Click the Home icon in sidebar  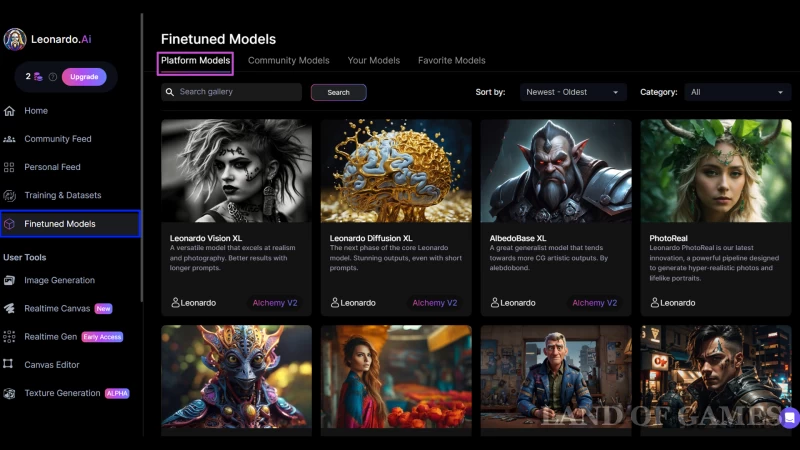click(9, 111)
